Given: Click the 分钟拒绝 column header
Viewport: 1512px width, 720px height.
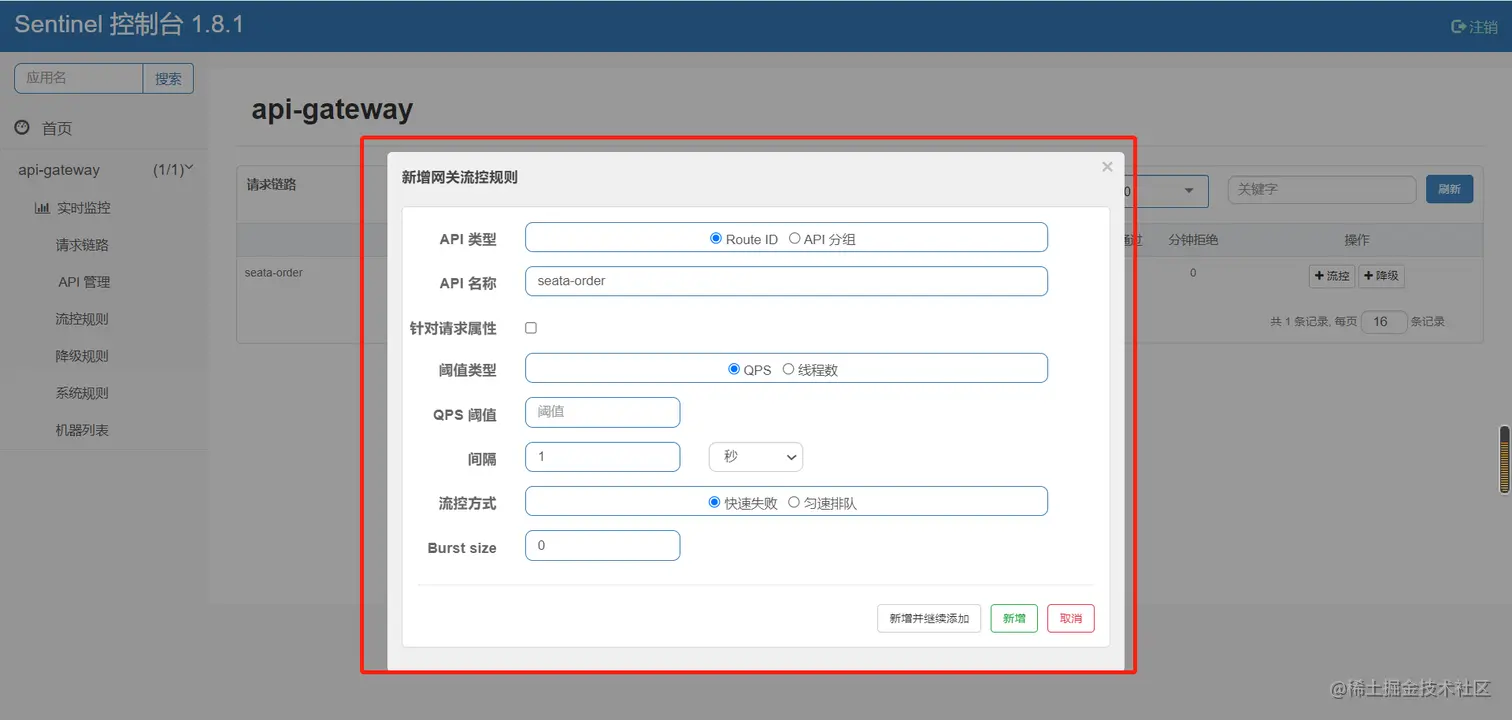Looking at the screenshot, I should [x=1193, y=240].
